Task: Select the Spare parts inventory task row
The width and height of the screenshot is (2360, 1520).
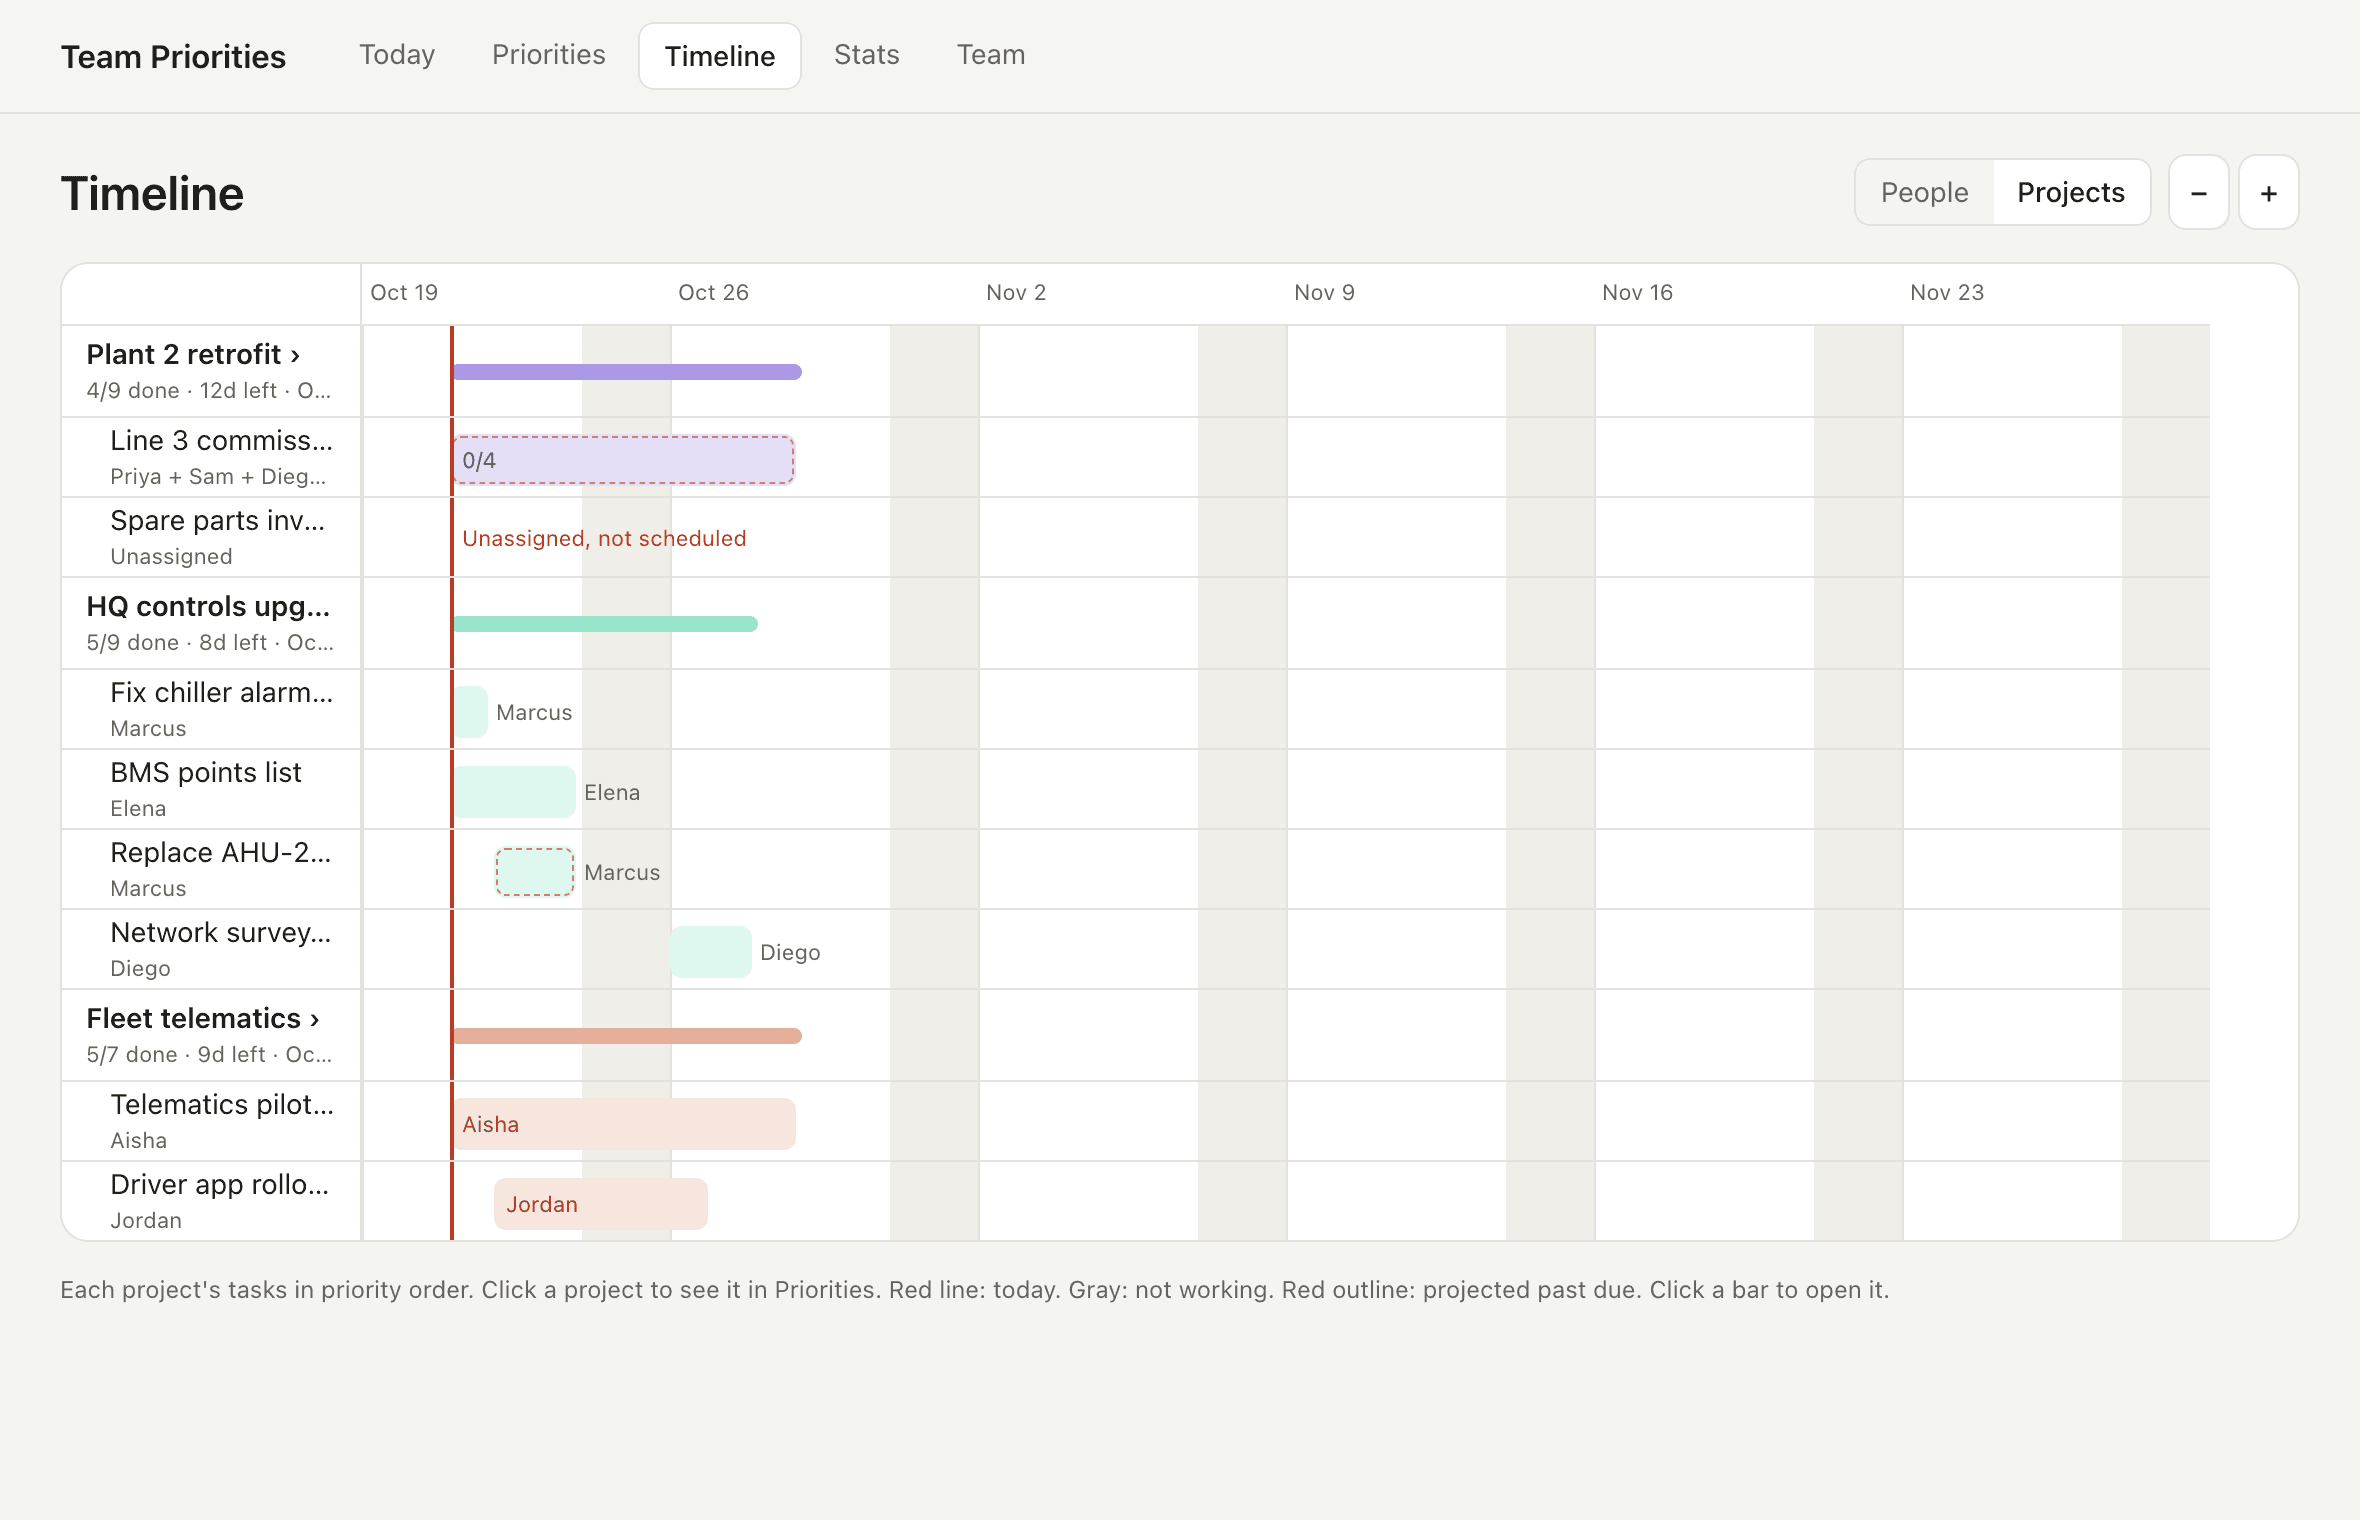Action: pyautogui.click(x=211, y=537)
